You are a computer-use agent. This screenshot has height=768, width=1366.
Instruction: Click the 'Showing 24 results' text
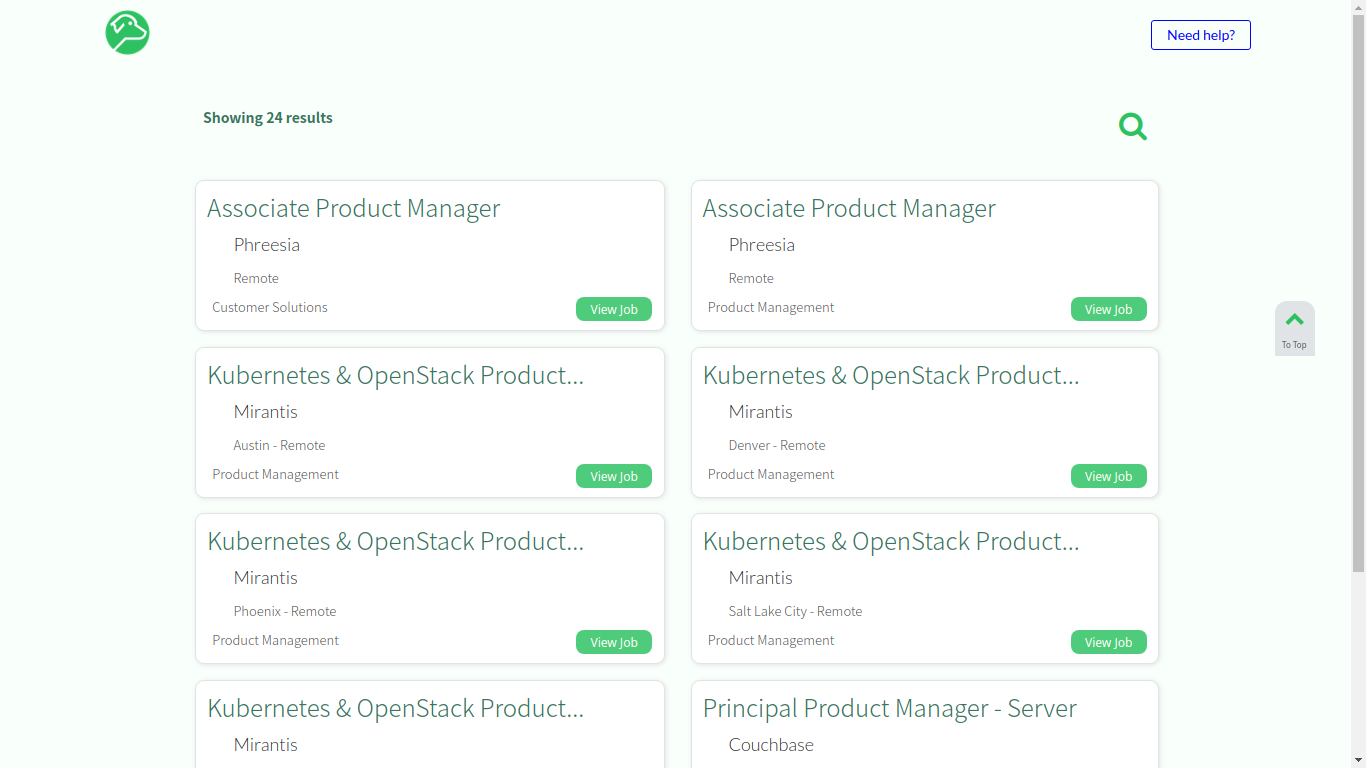coord(268,117)
